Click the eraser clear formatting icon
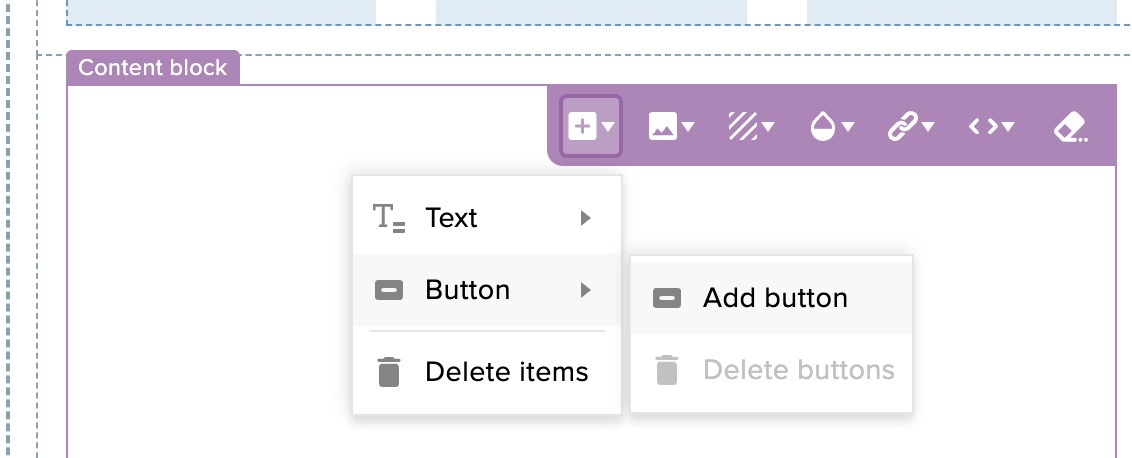The image size is (1132, 458). click(x=1071, y=127)
